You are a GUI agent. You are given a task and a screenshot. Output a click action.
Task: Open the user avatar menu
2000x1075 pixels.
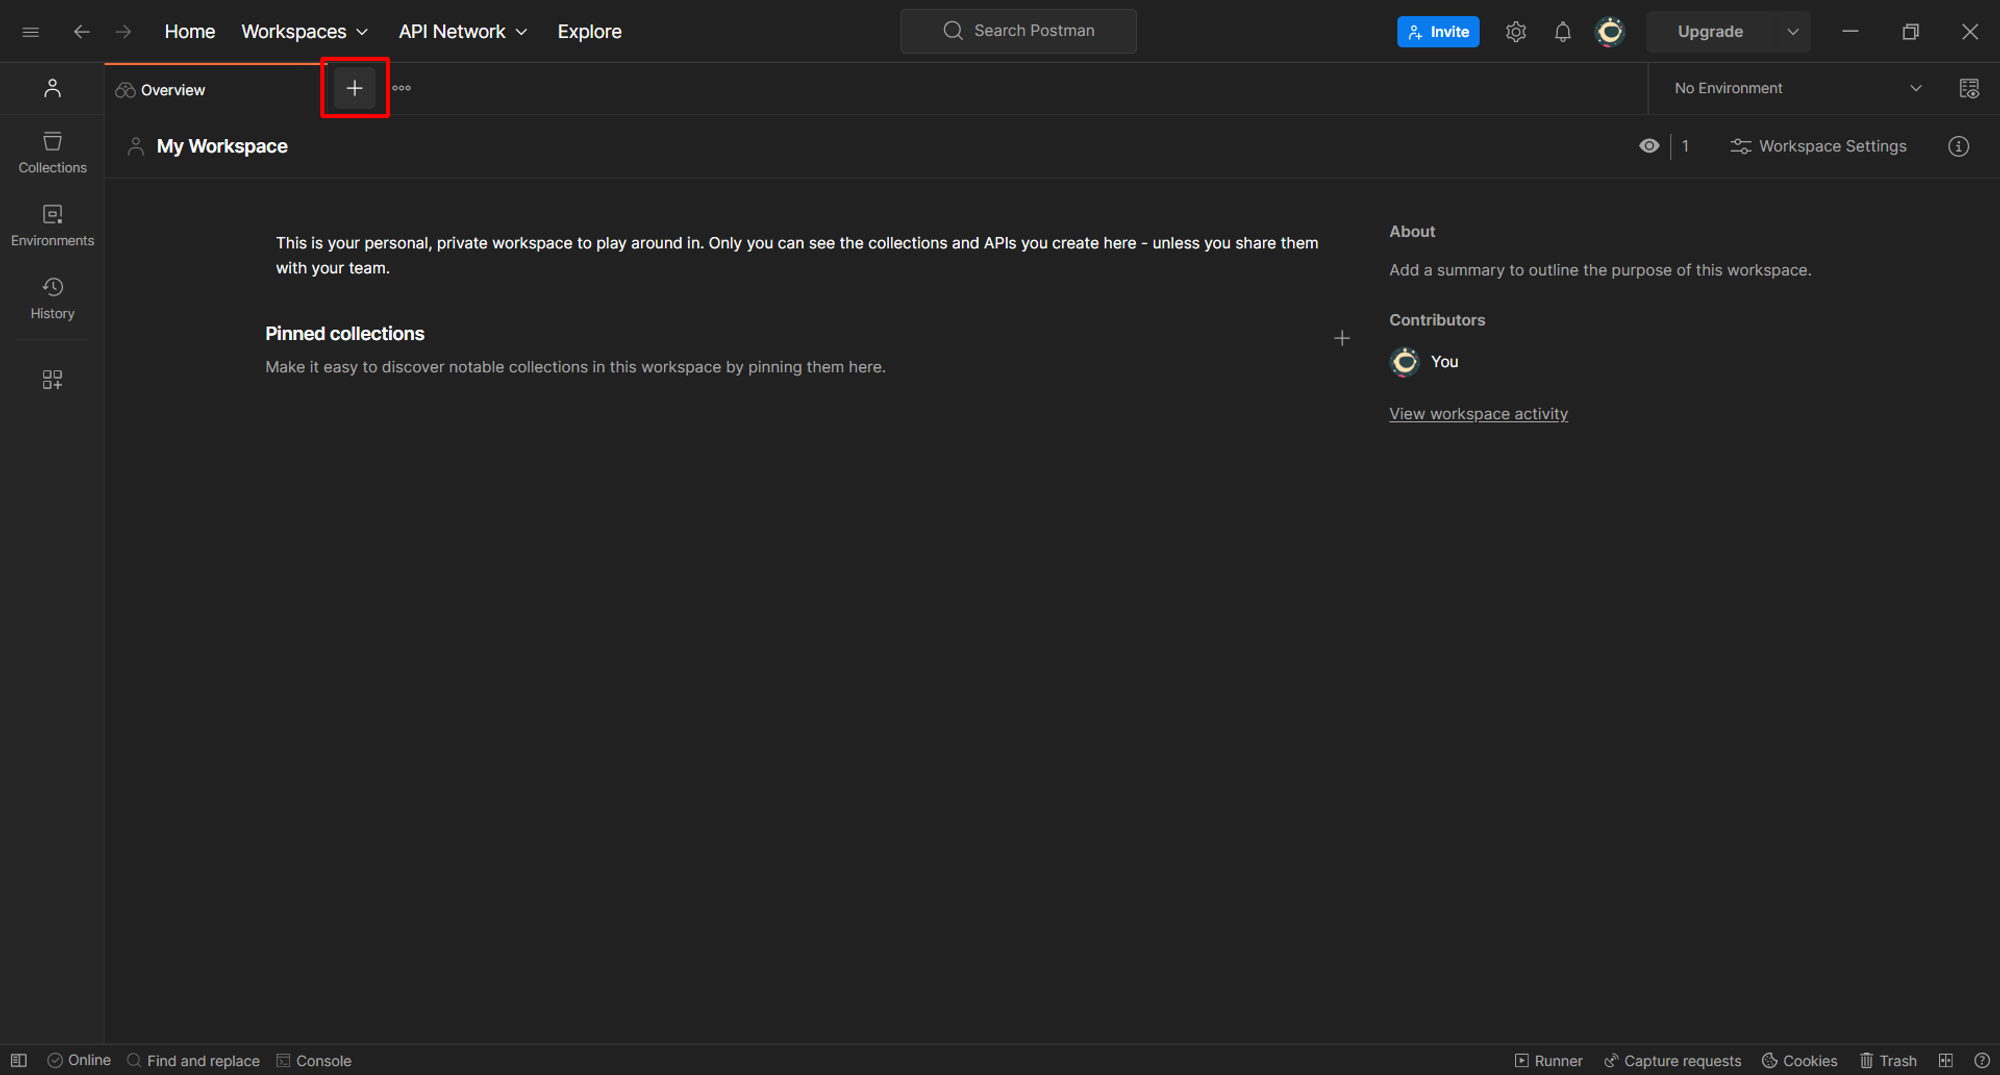(1610, 32)
